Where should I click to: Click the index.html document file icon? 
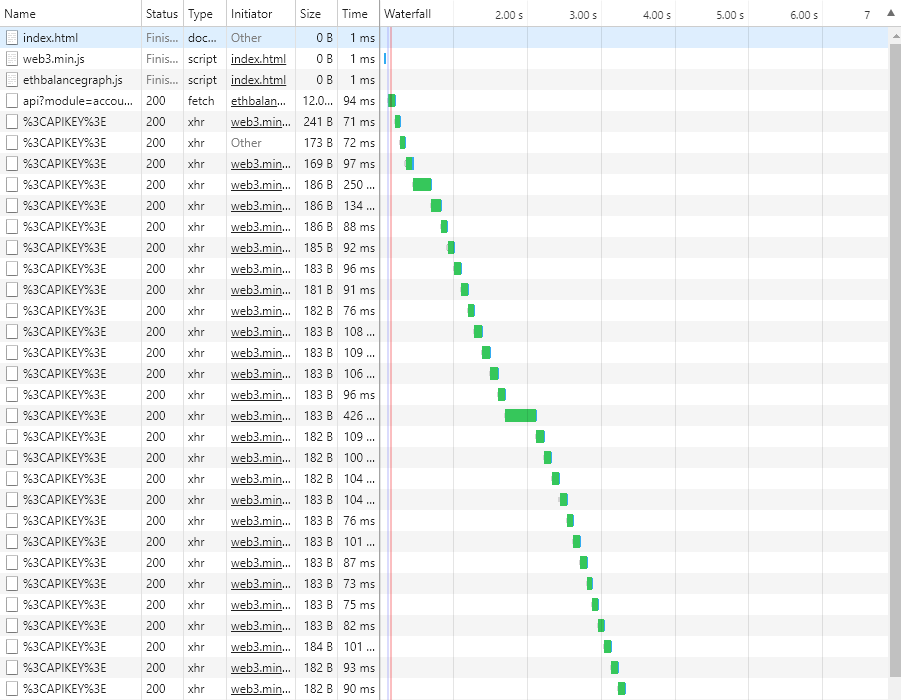tap(11, 38)
